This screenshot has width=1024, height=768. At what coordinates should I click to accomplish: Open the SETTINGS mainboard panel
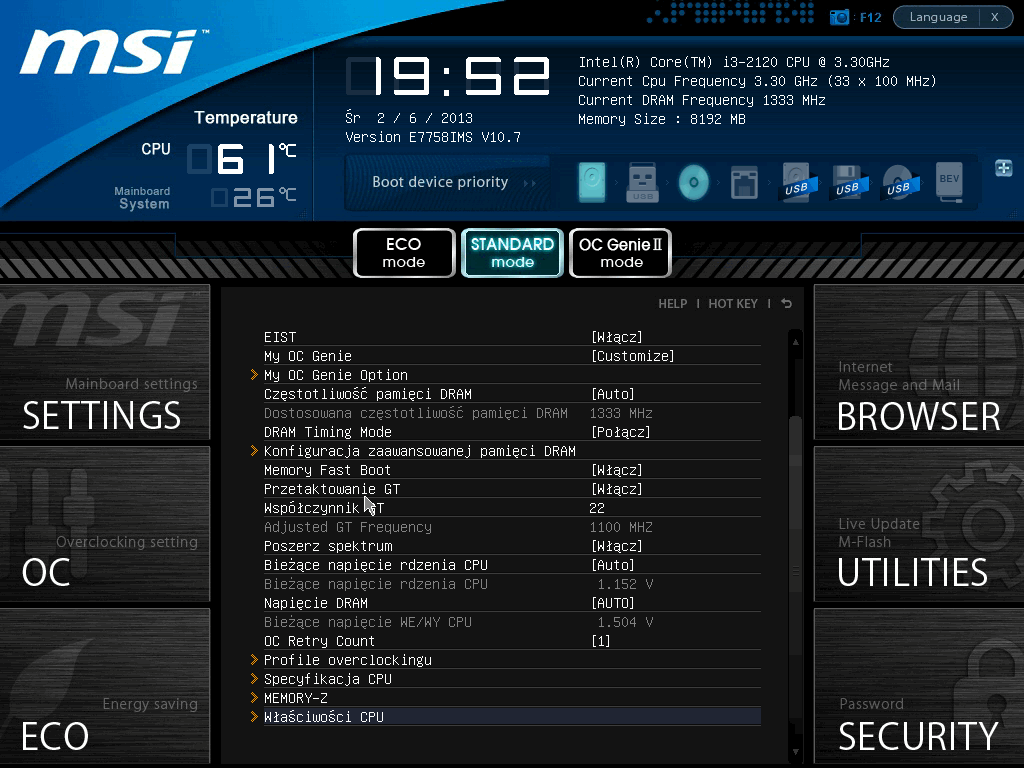104,362
